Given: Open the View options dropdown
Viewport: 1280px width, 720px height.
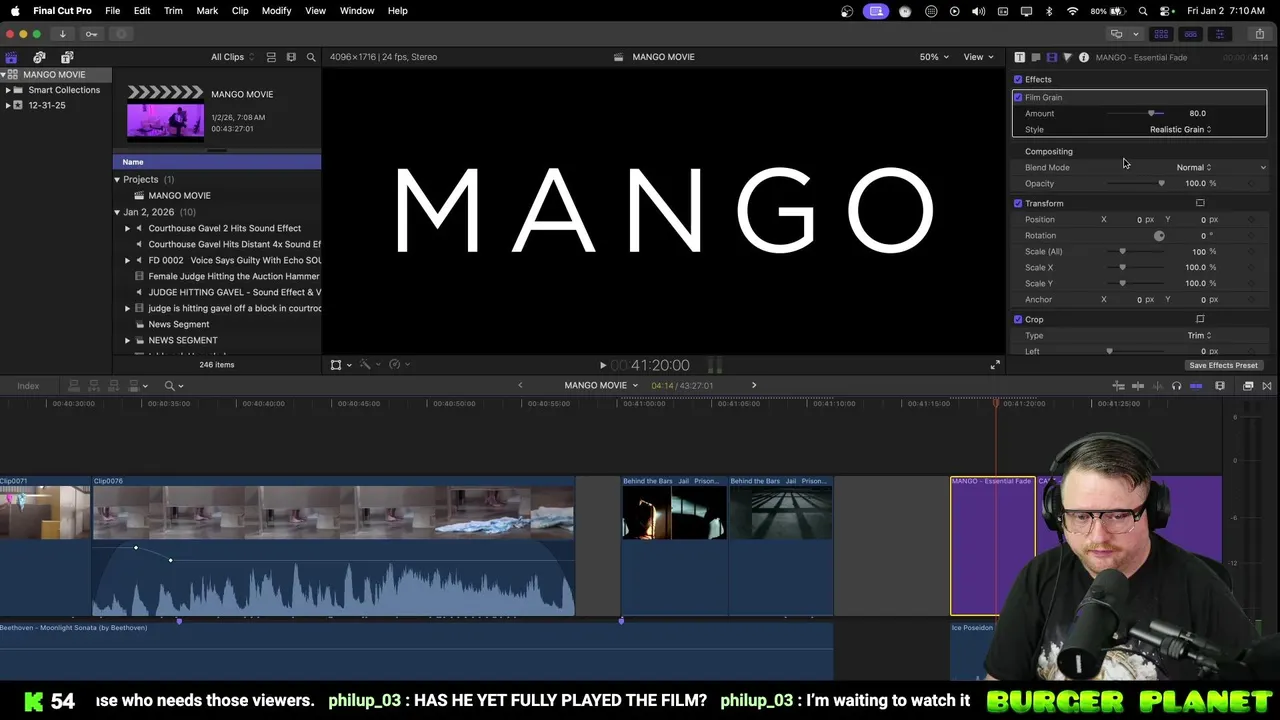Looking at the screenshot, I should pyautogui.click(x=977, y=57).
